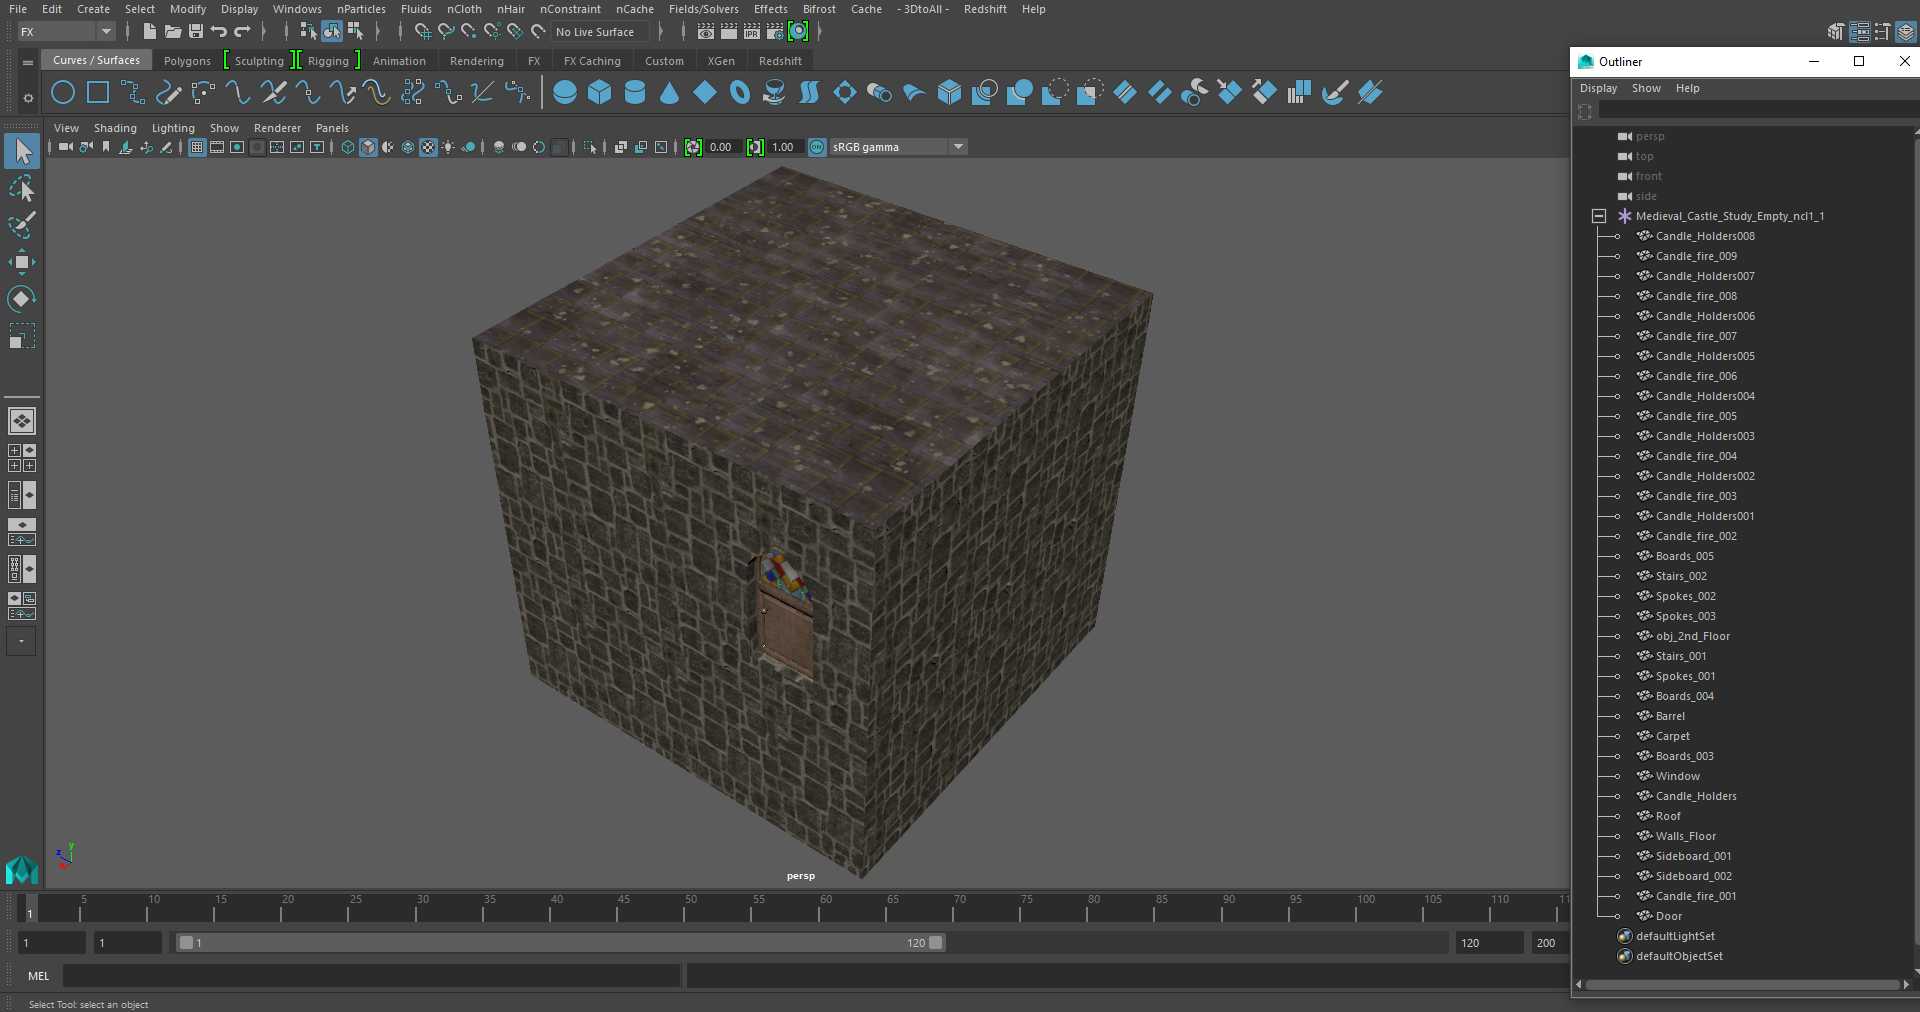The height and width of the screenshot is (1012, 1920).
Task: Toggle viewport grid display
Action: 197,147
